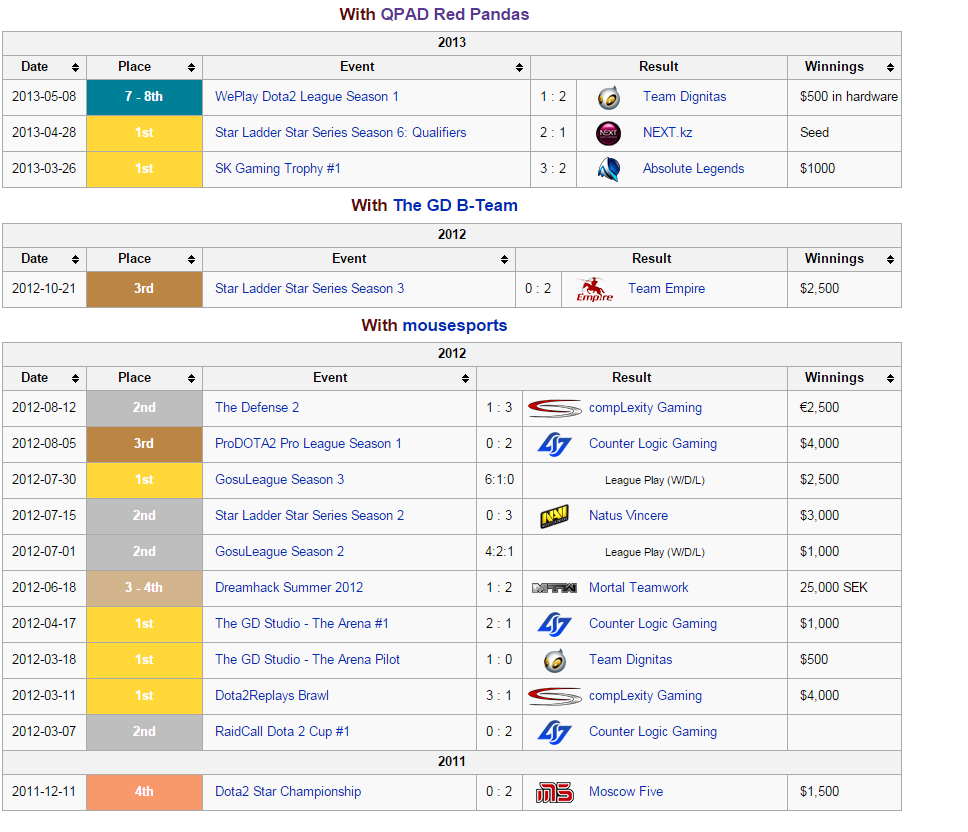
Task: Click the Team Empire logo
Action: coord(594,289)
